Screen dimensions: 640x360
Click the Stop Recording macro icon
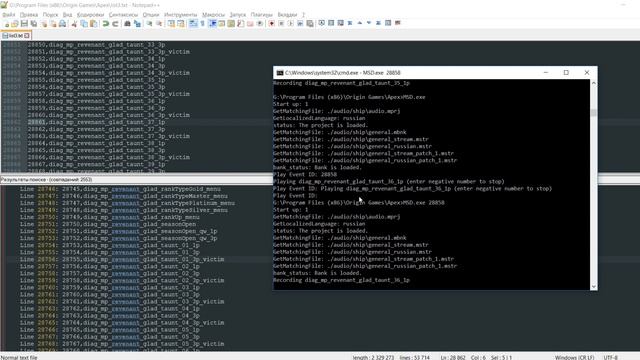point(281,24)
